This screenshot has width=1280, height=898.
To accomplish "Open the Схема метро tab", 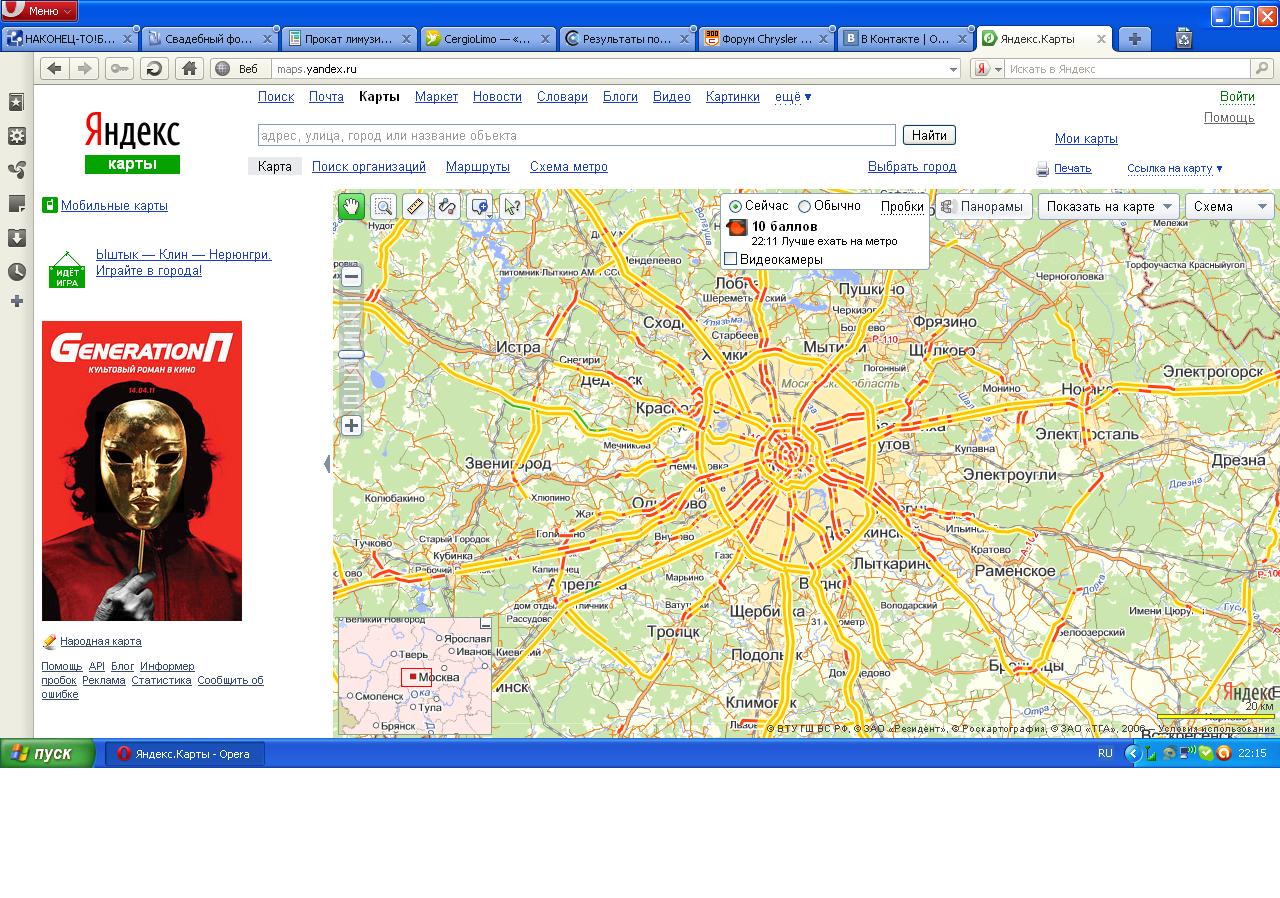I will [x=569, y=167].
